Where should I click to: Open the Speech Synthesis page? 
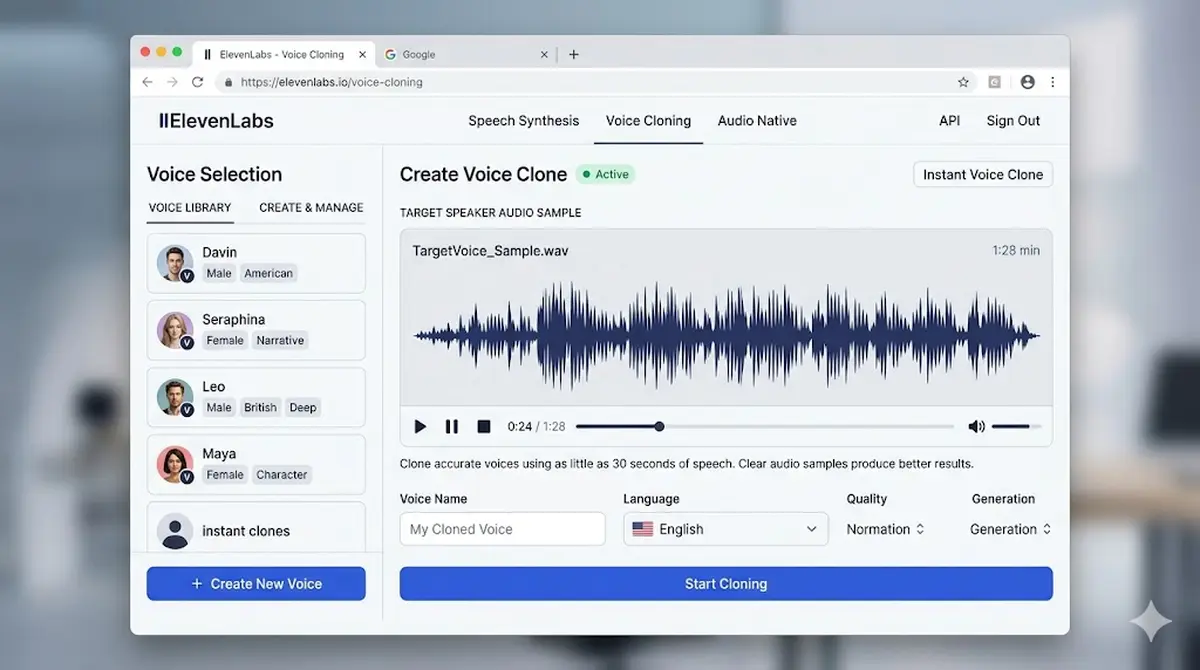pos(523,121)
